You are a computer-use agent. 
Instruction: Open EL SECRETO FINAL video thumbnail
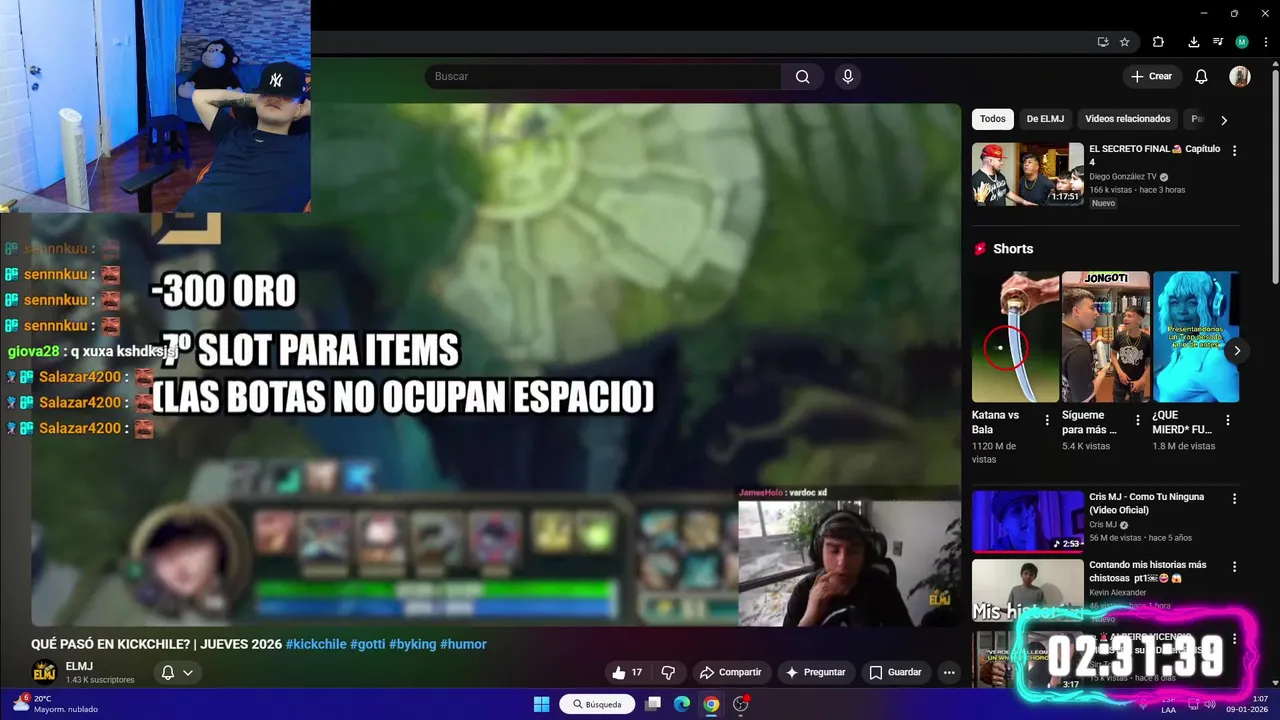1028,174
